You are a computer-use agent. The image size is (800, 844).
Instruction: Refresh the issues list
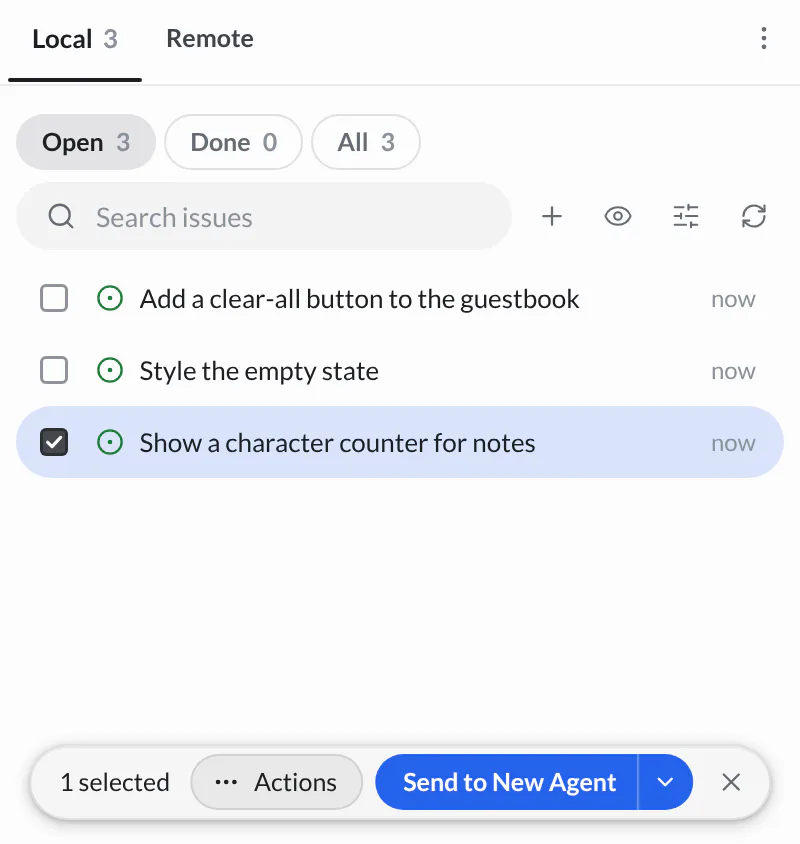(x=753, y=216)
